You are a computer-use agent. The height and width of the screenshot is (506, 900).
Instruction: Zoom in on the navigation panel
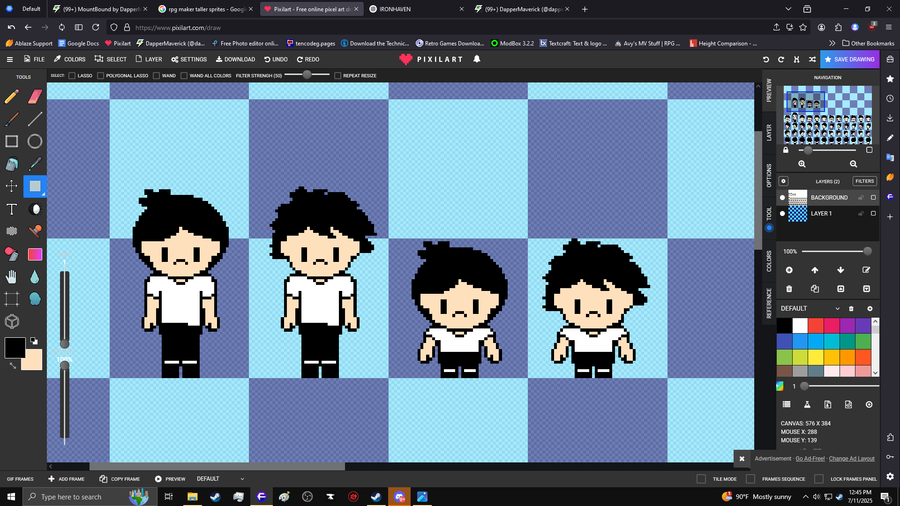[802, 164]
